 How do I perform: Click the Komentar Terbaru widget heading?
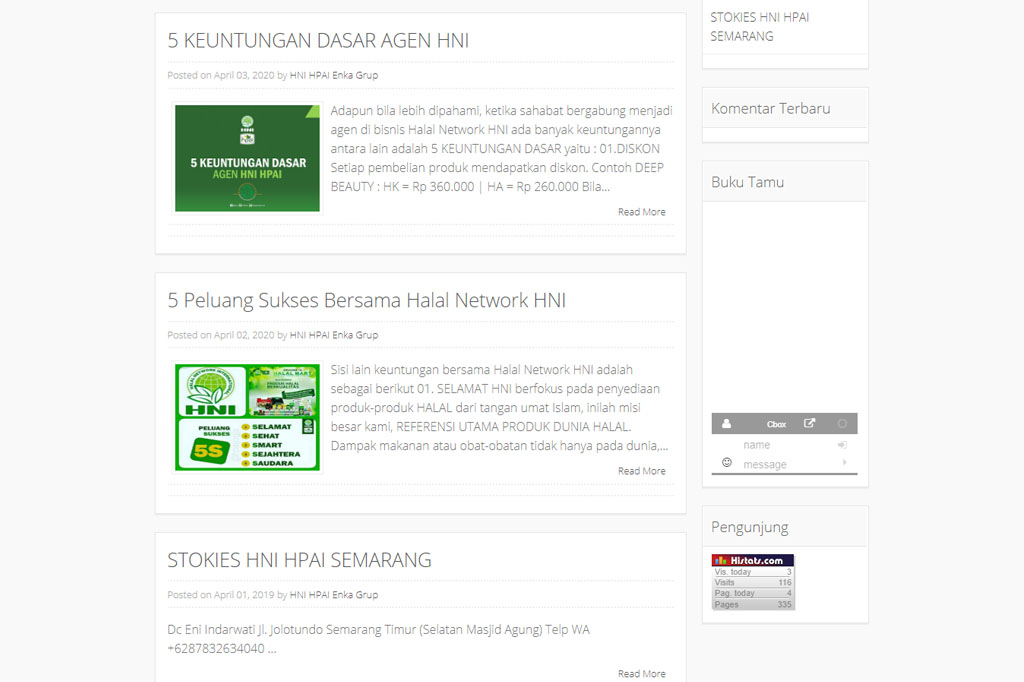tap(771, 108)
